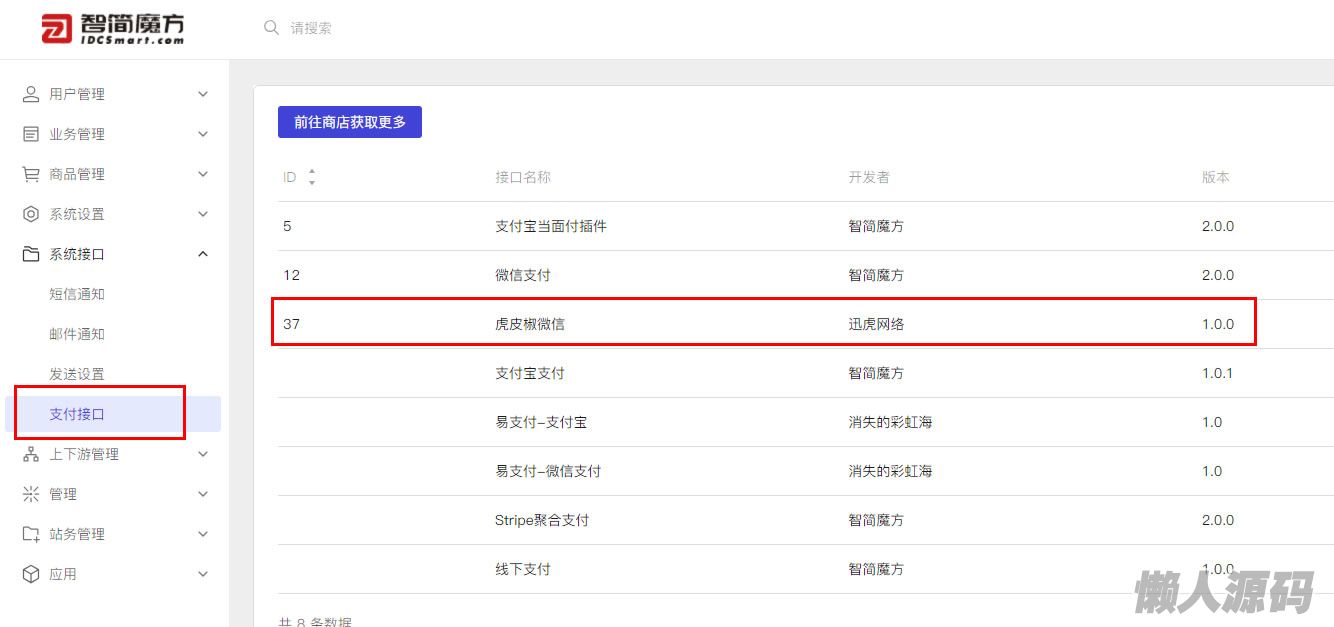1334x627 pixels.
Task: Click the 应用 cube icon
Action: 31,574
